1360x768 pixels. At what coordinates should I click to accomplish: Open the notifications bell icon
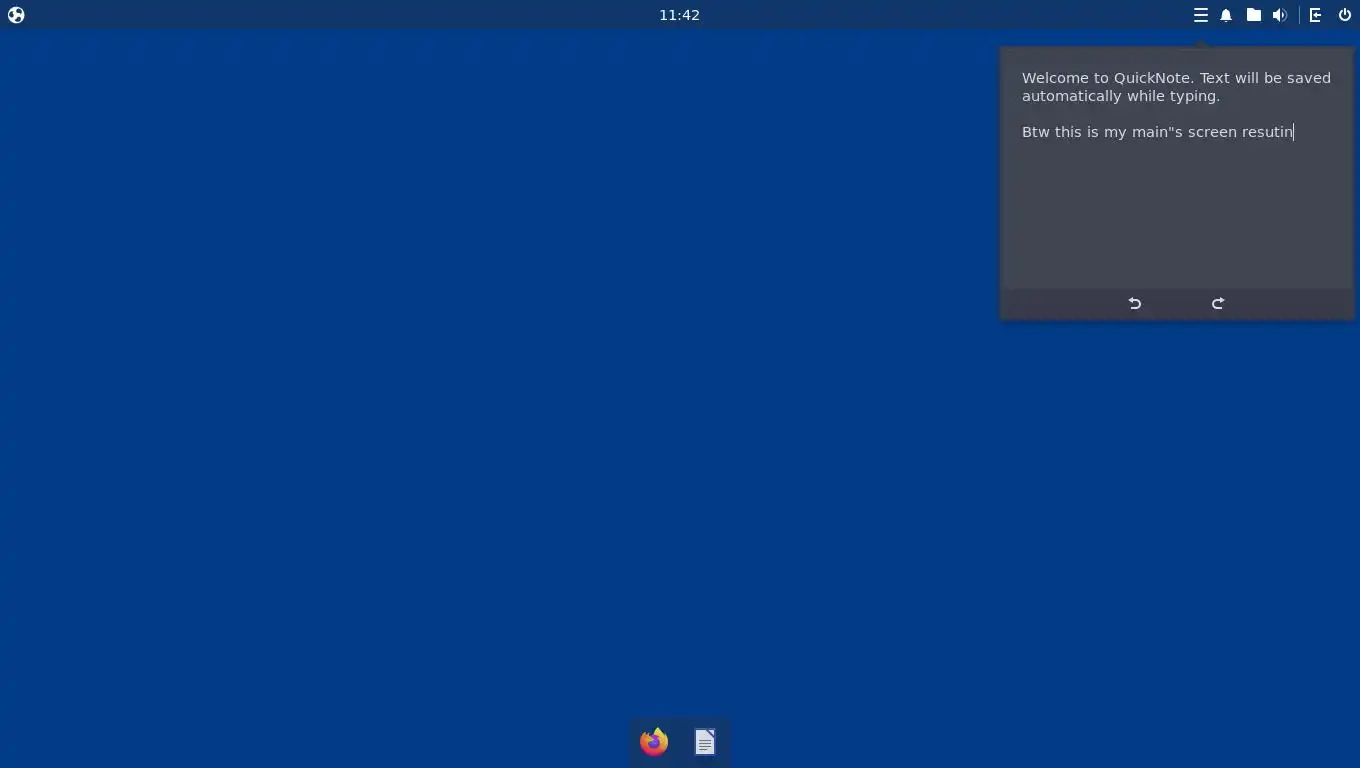1226,15
